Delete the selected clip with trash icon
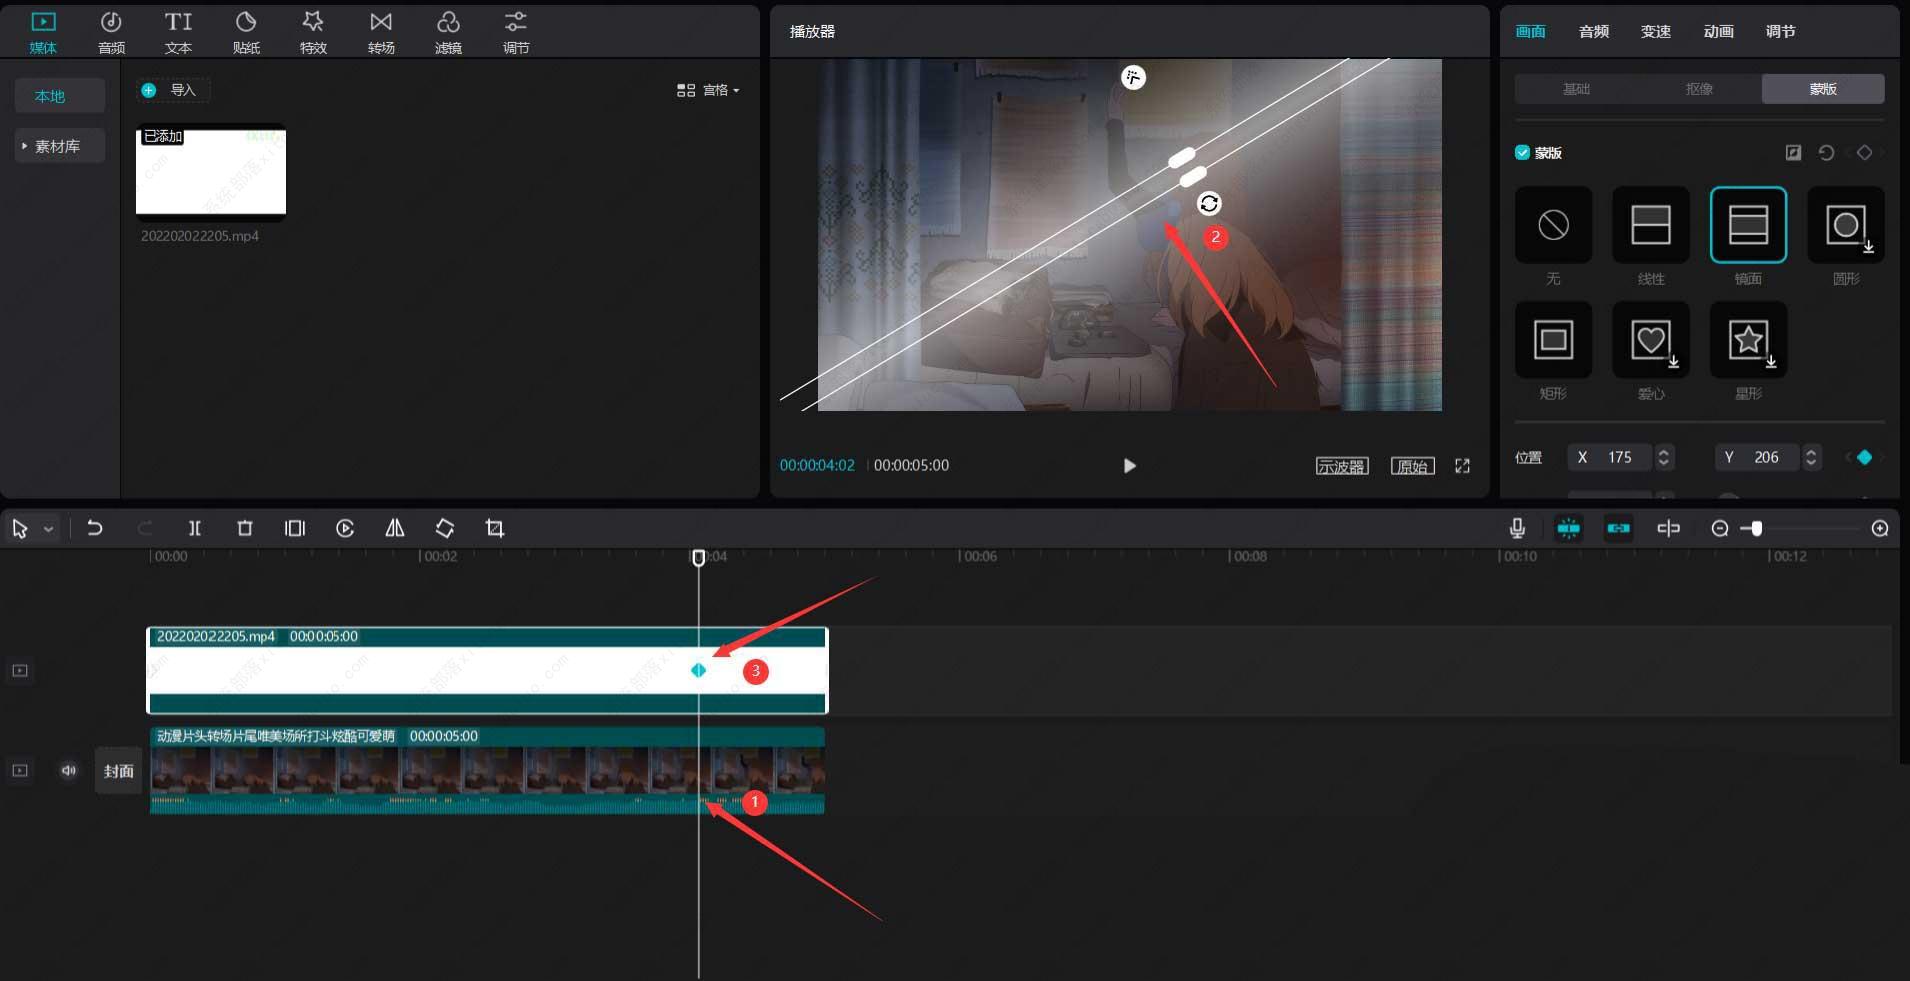Image resolution: width=1910 pixels, height=981 pixels. coord(245,528)
